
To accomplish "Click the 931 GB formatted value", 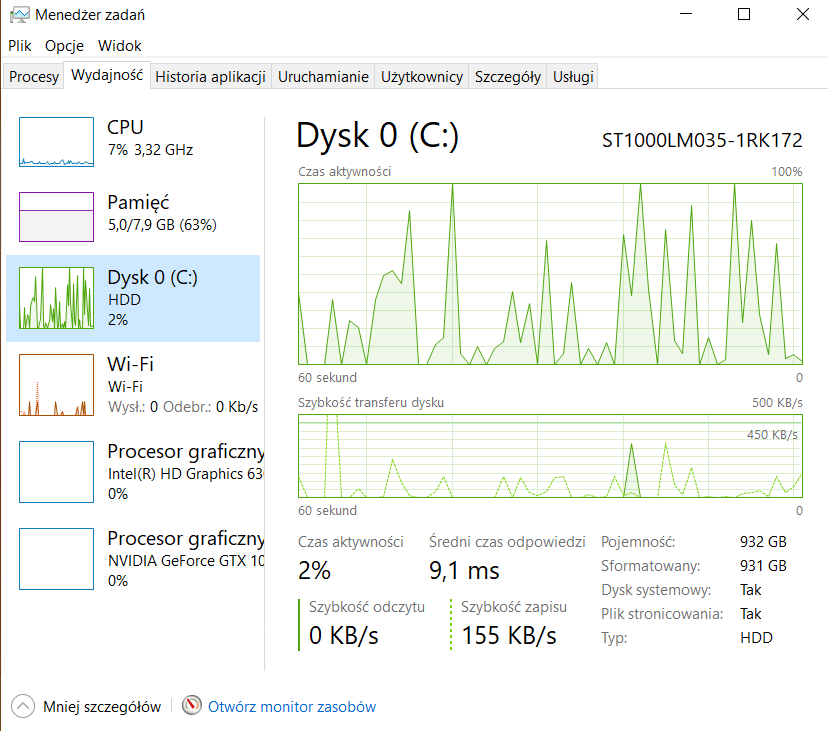I will click(763, 566).
